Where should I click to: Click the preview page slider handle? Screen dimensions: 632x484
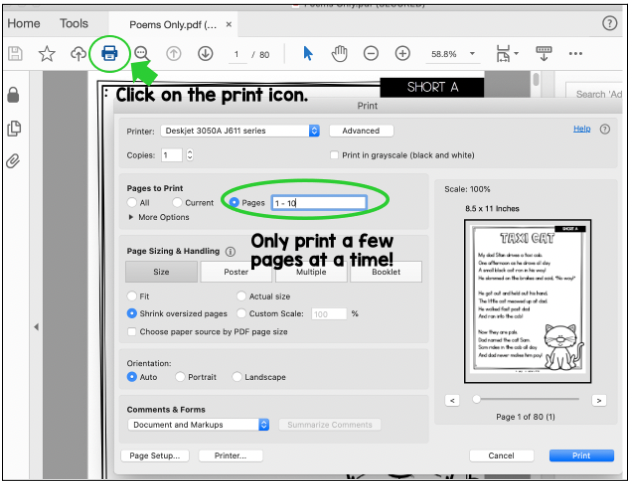pos(476,399)
